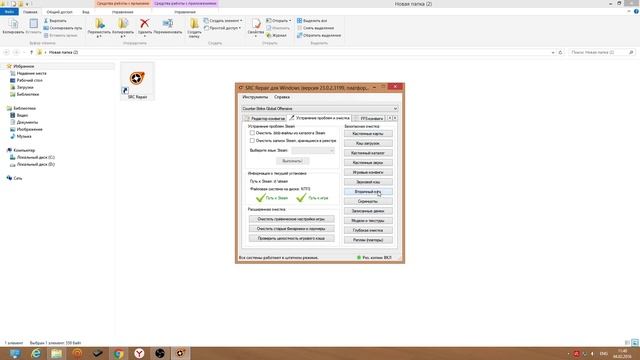Open the Инструменты menu in SRC Repair

[255, 97]
